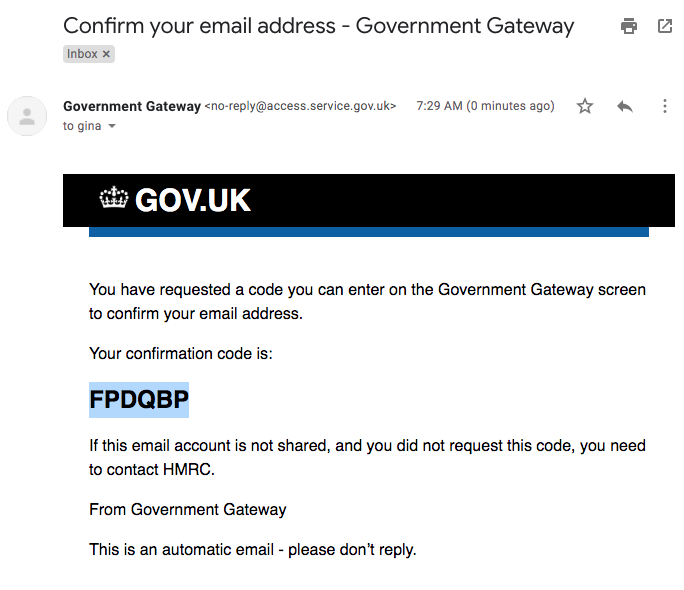Click the GOV.UK logo text
684x590 pixels.
pyautogui.click(x=192, y=200)
